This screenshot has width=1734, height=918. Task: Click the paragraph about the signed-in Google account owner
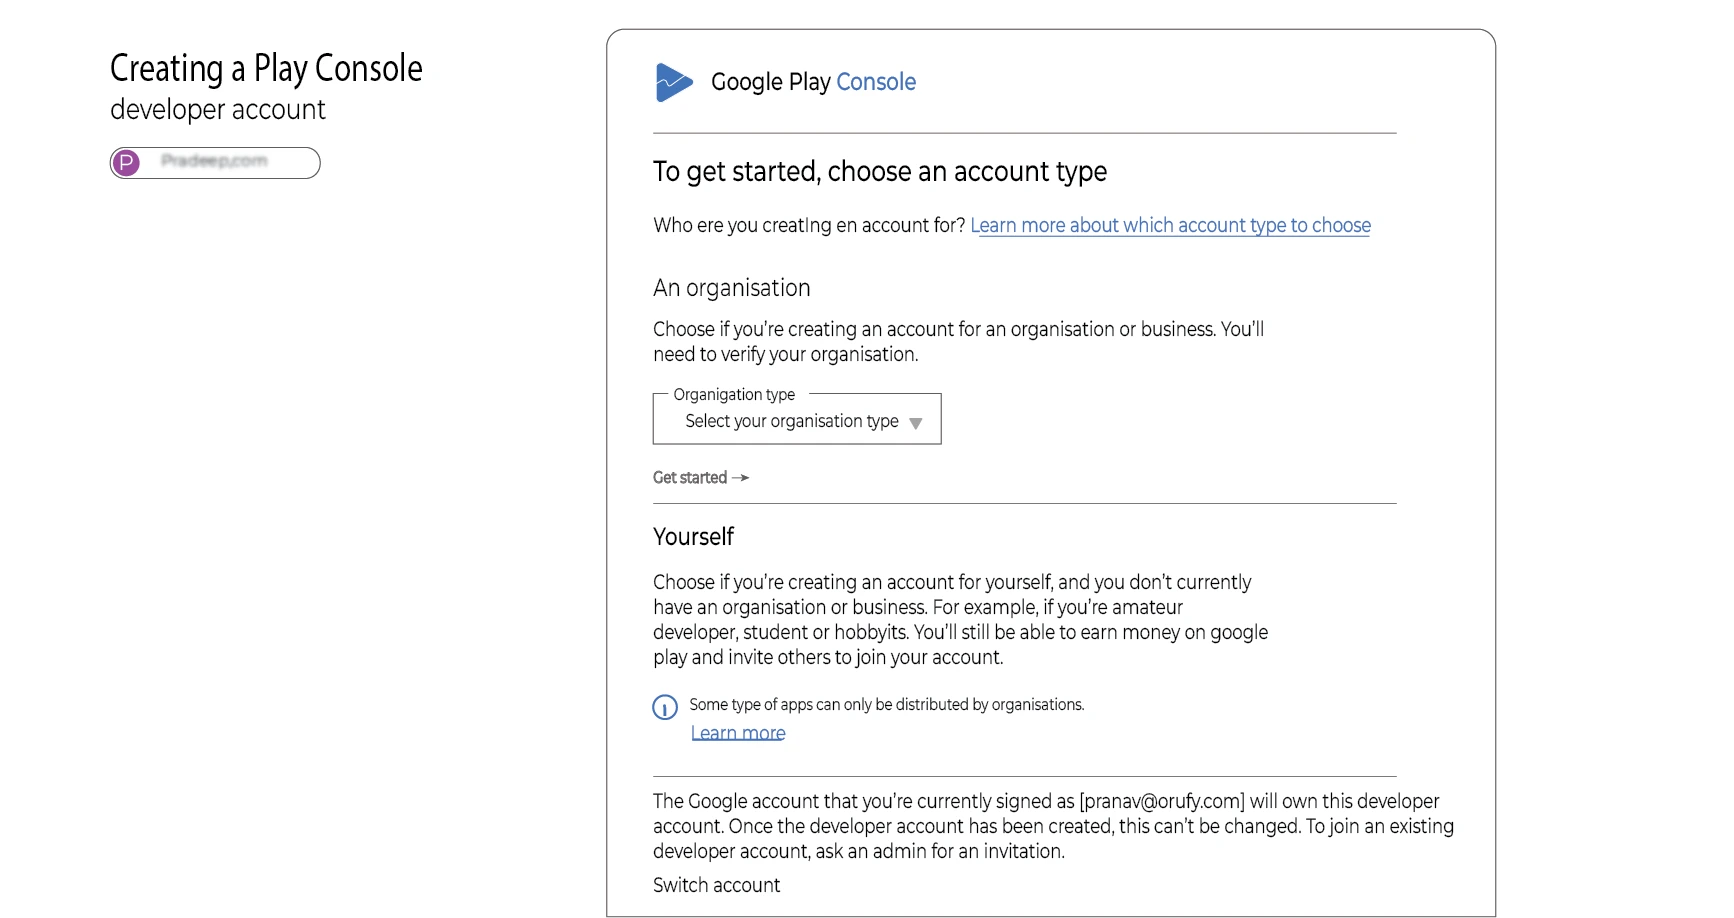(1053, 826)
